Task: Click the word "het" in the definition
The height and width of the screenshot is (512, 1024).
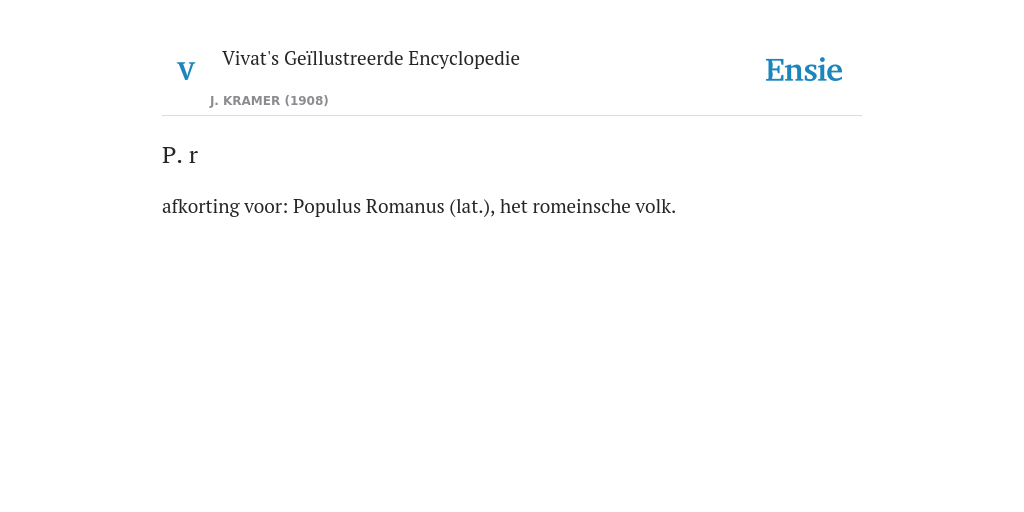Action: pos(514,206)
